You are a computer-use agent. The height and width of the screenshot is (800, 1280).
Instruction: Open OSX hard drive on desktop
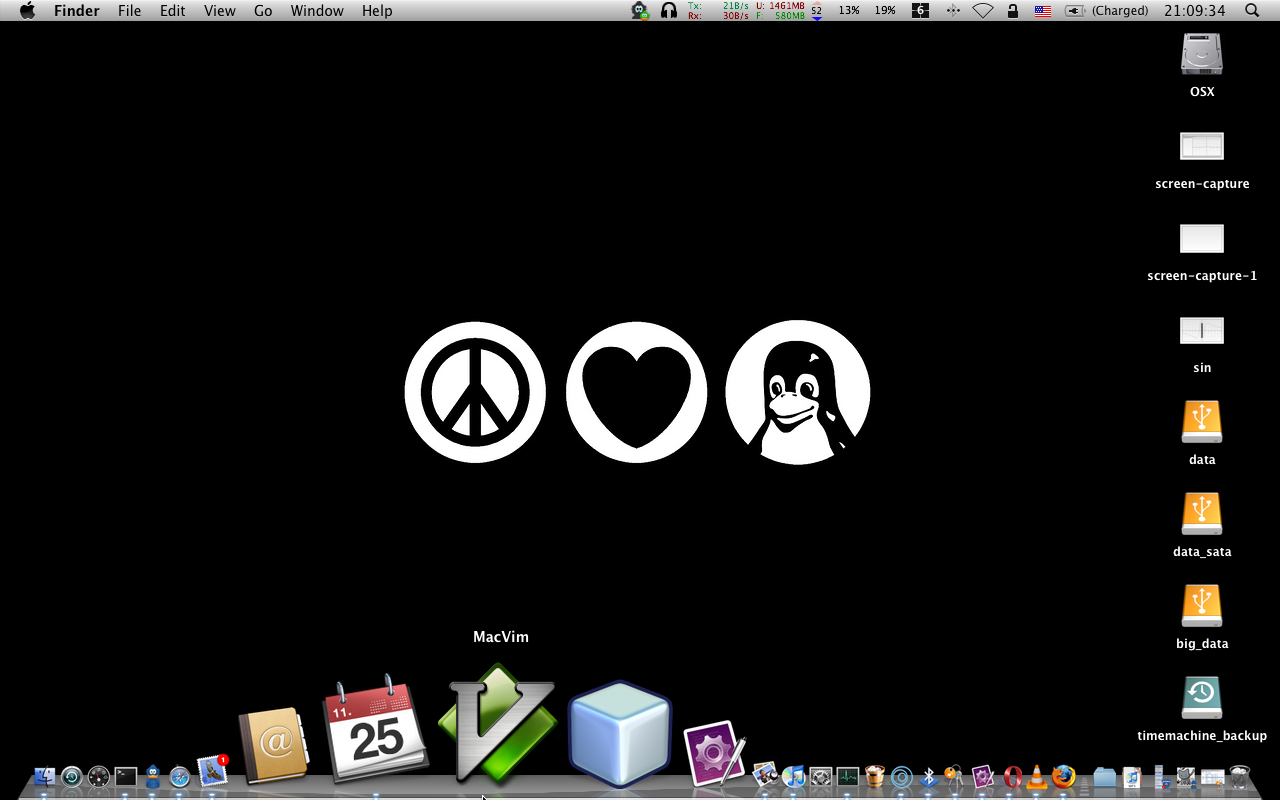coord(1202,54)
